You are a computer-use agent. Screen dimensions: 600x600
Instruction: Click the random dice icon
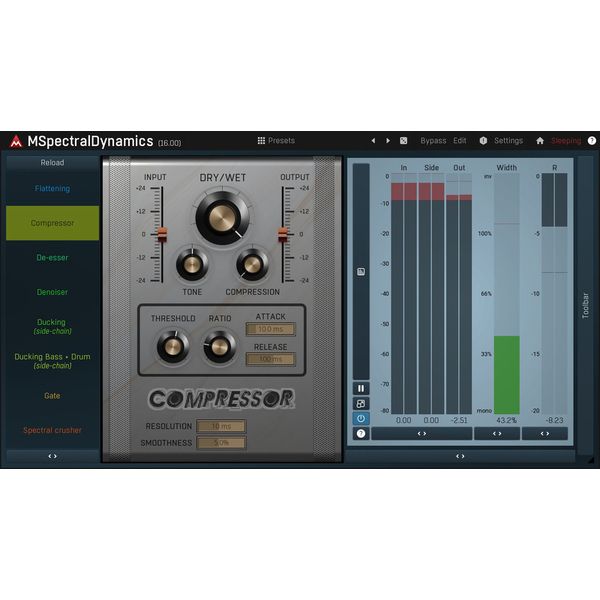point(403,140)
